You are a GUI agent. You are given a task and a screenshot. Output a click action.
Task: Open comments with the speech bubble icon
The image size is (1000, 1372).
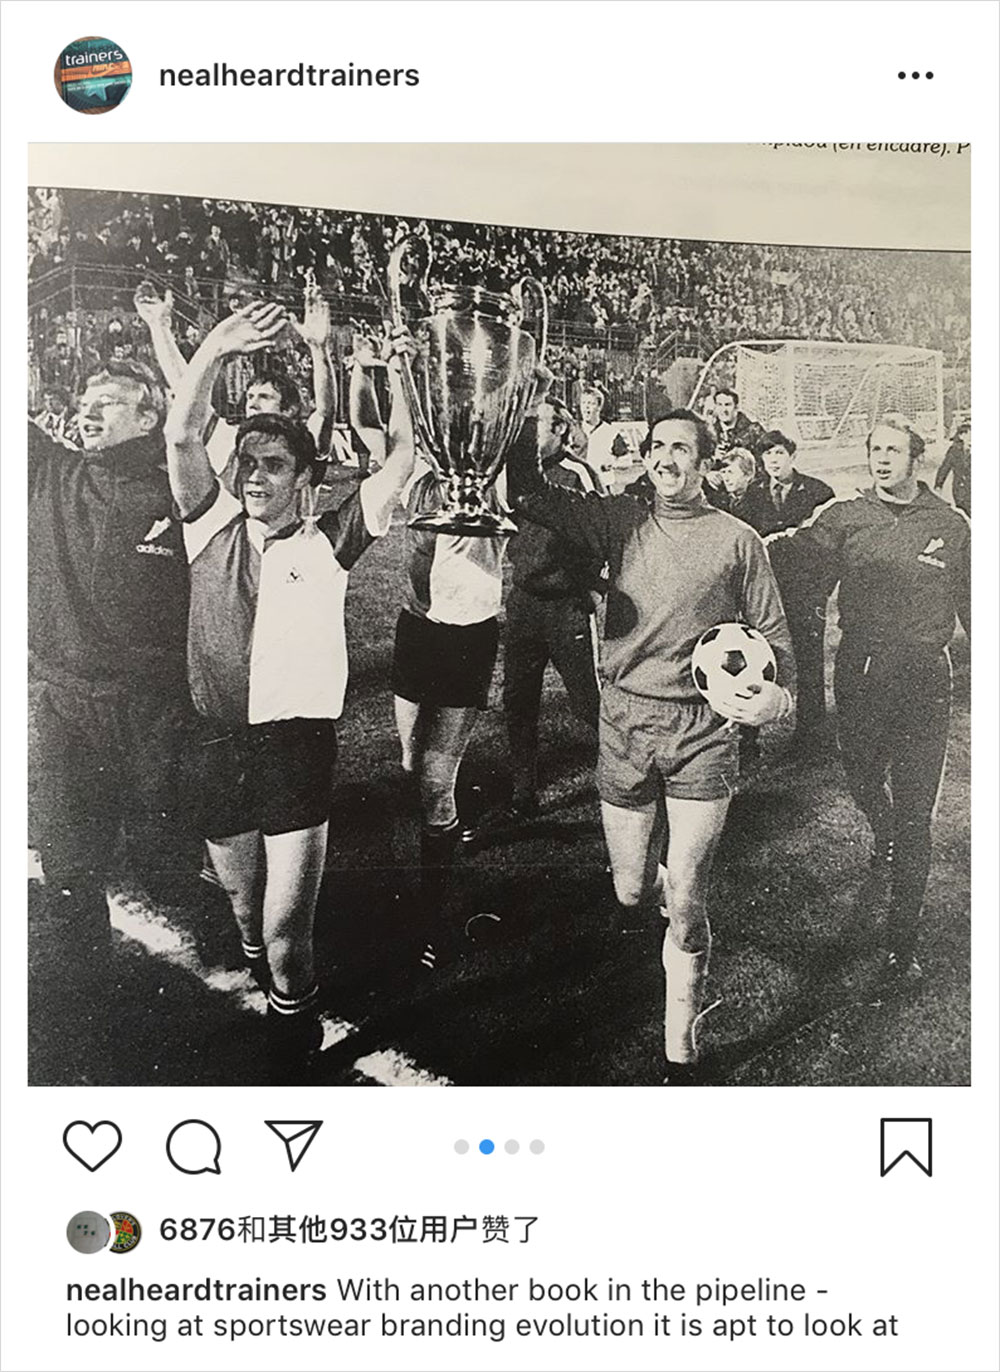[193, 1146]
